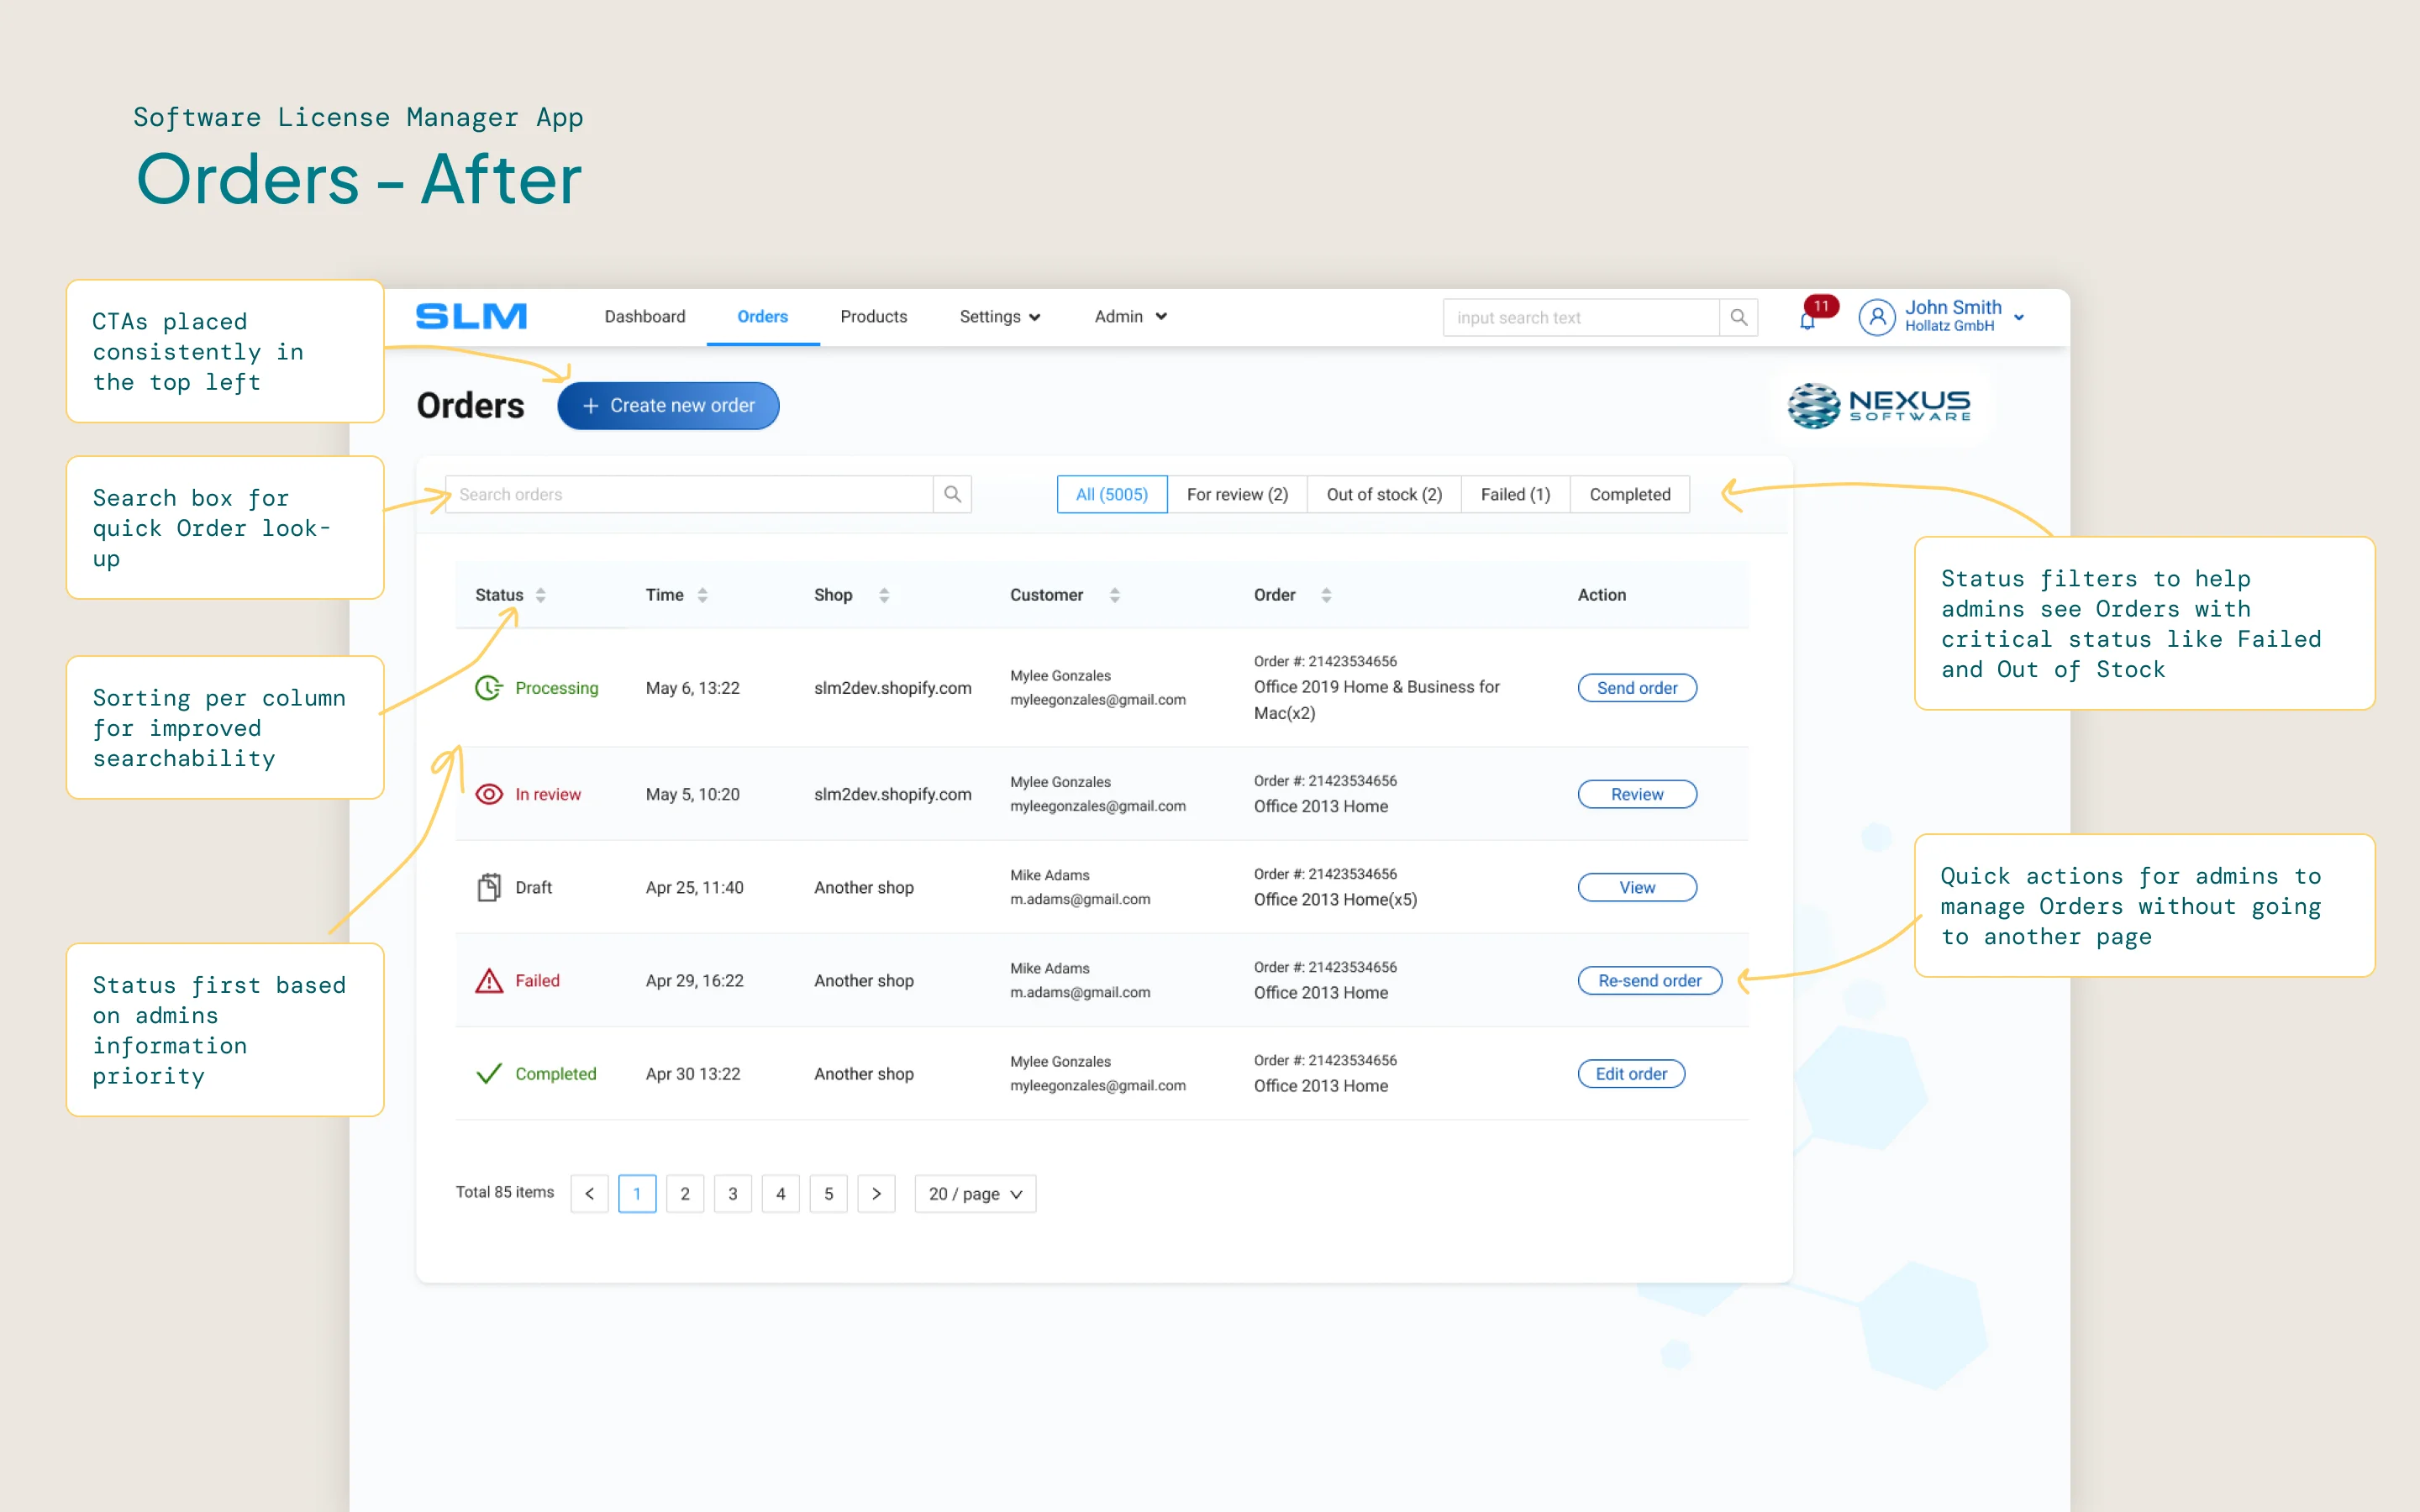The width and height of the screenshot is (2420, 1512).
Task: Click the Nexus Software logo
Action: pos(1879,405)
